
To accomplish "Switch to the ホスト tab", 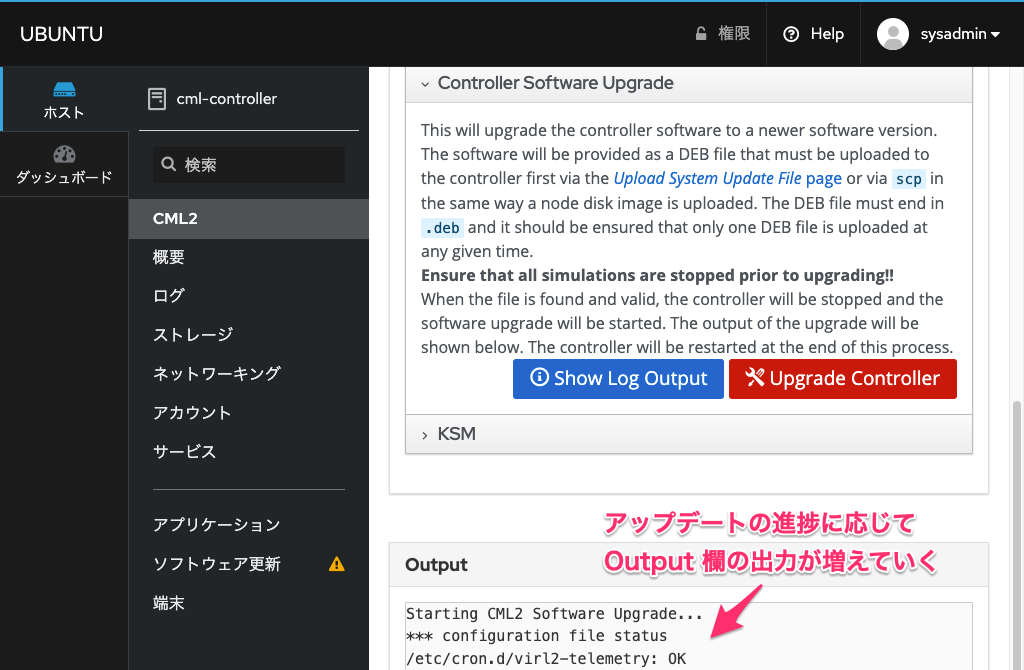I will 64,99.
